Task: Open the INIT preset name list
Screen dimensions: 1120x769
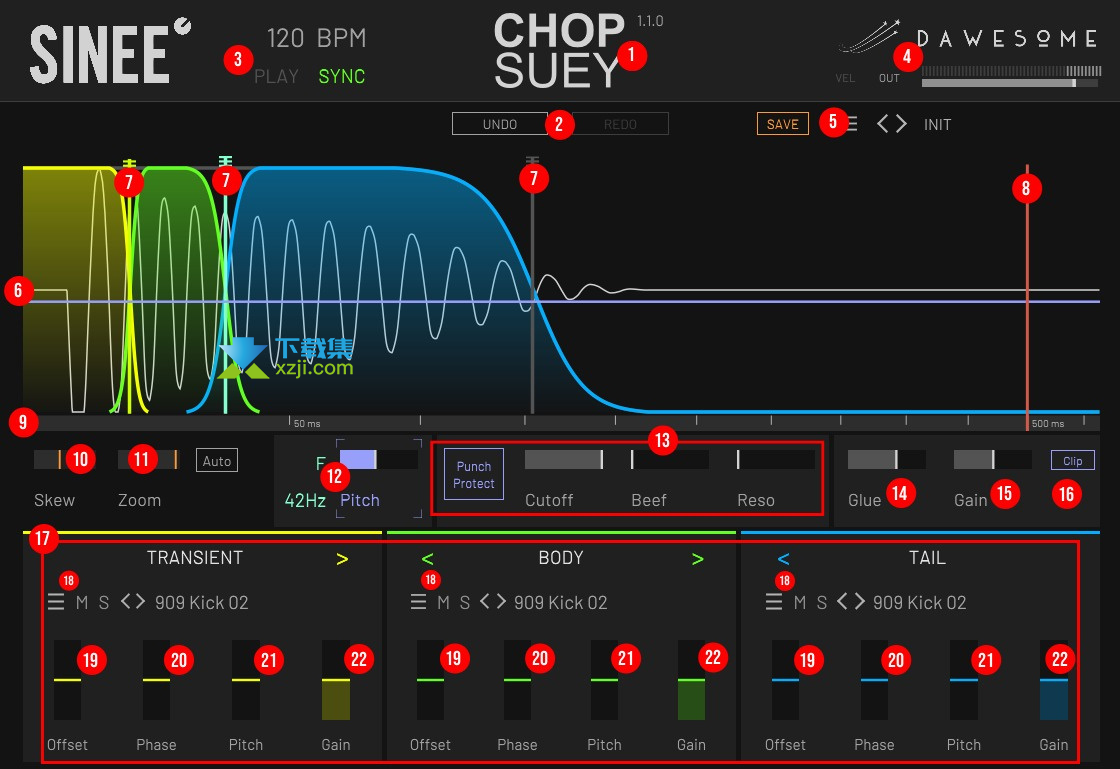Action: pos(937,125)
